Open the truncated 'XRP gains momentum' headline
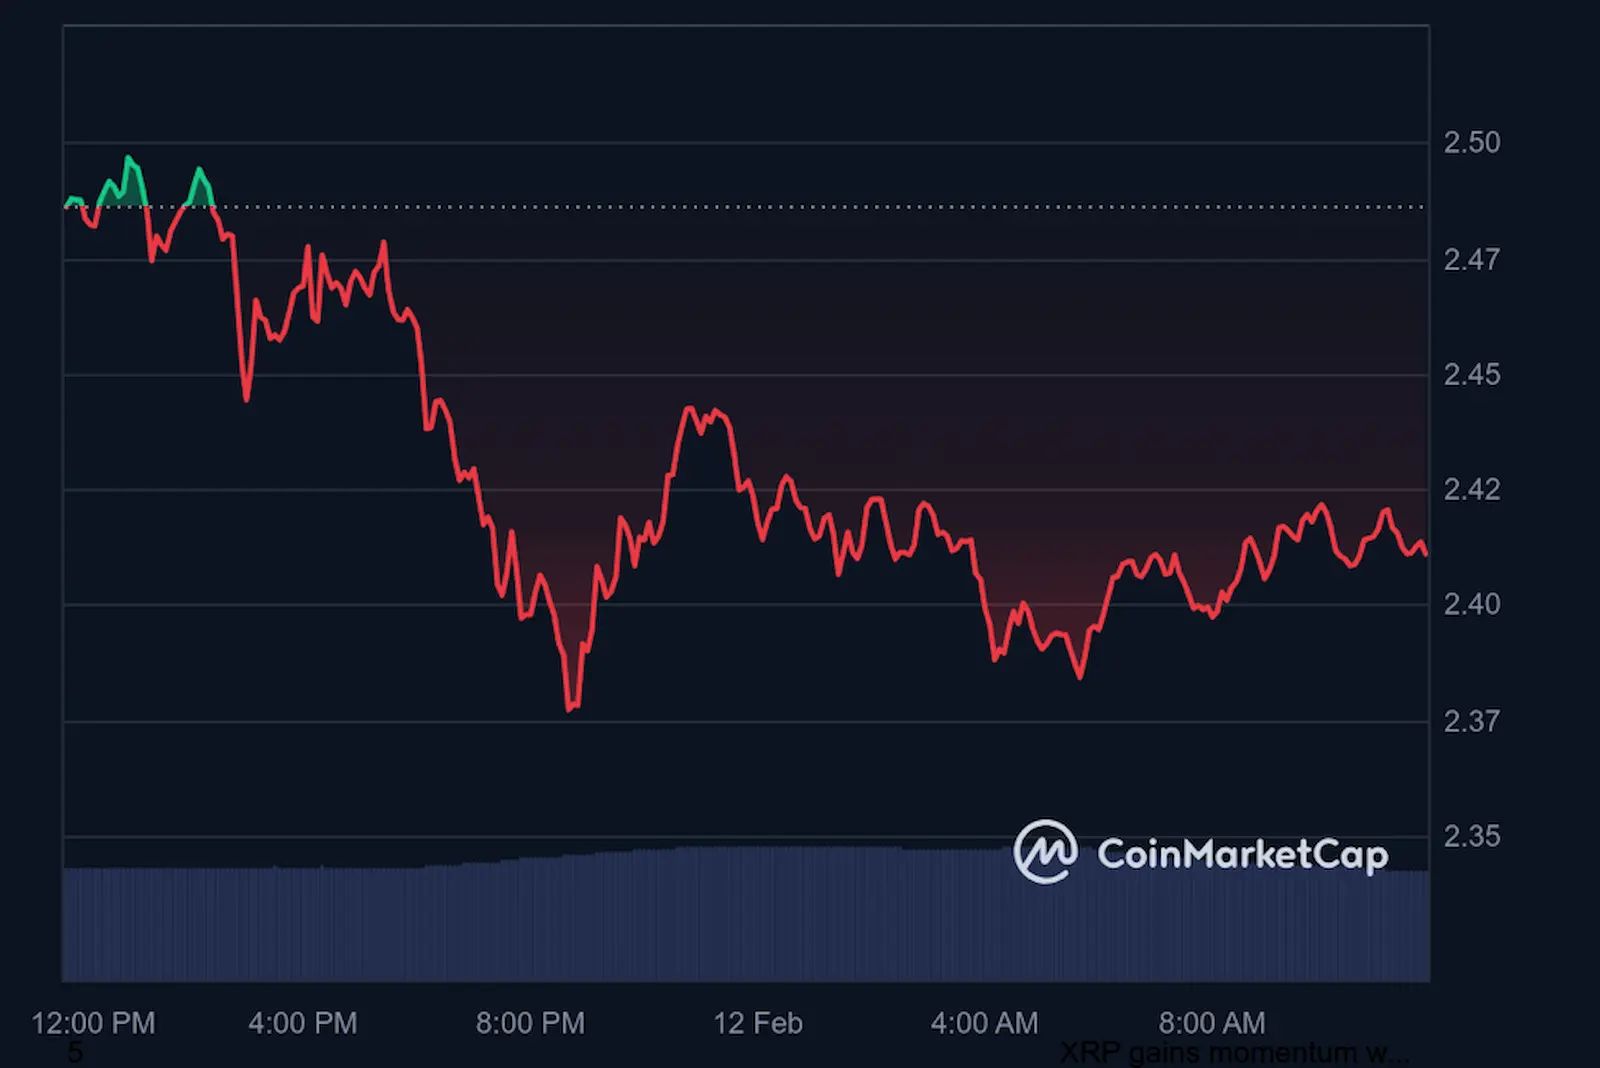 click(x=1234, y=1053)
